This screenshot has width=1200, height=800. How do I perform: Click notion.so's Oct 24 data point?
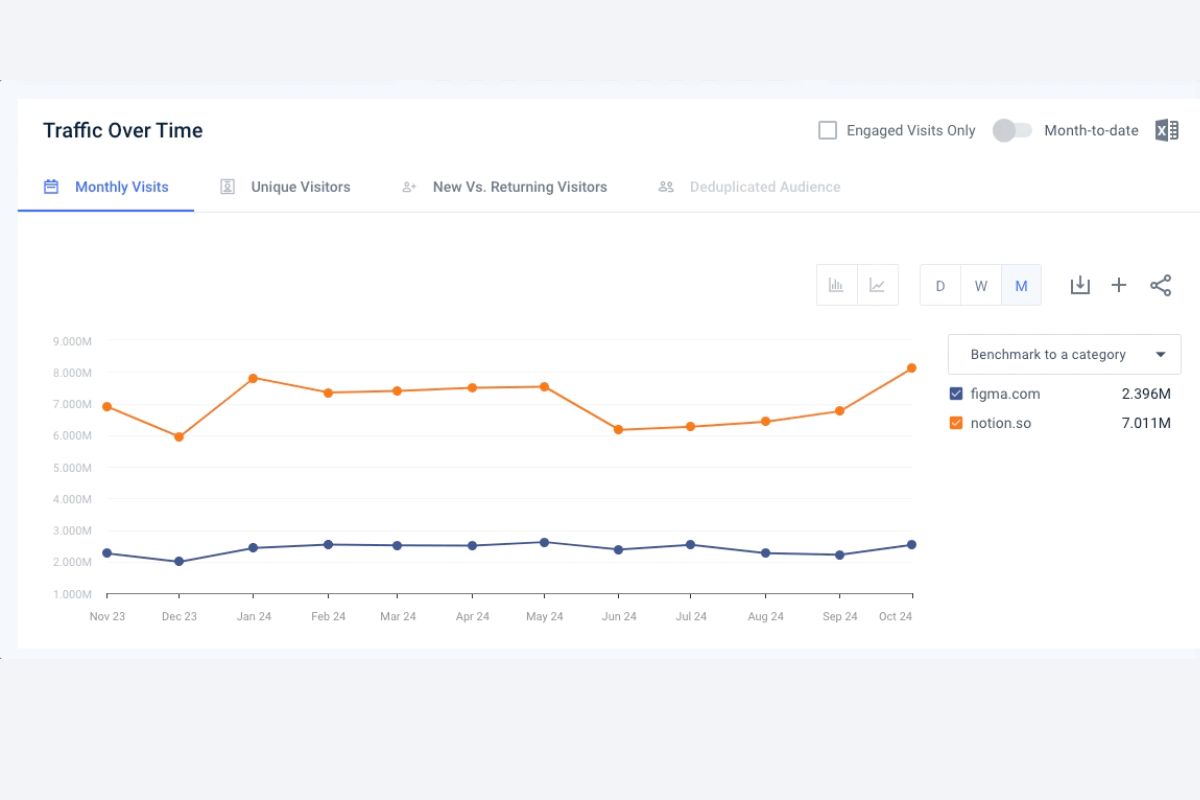911,367
